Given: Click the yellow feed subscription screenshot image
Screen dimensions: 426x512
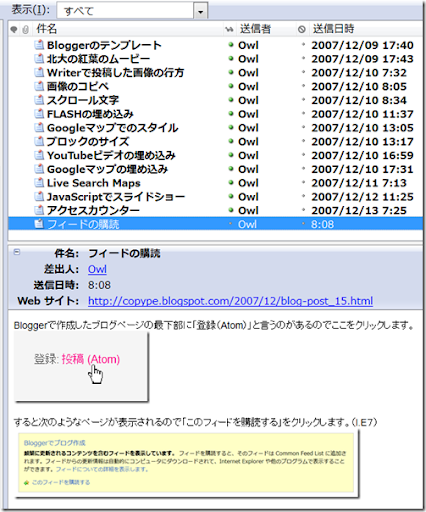Looking at the screenshot, I should click(188, 464).
